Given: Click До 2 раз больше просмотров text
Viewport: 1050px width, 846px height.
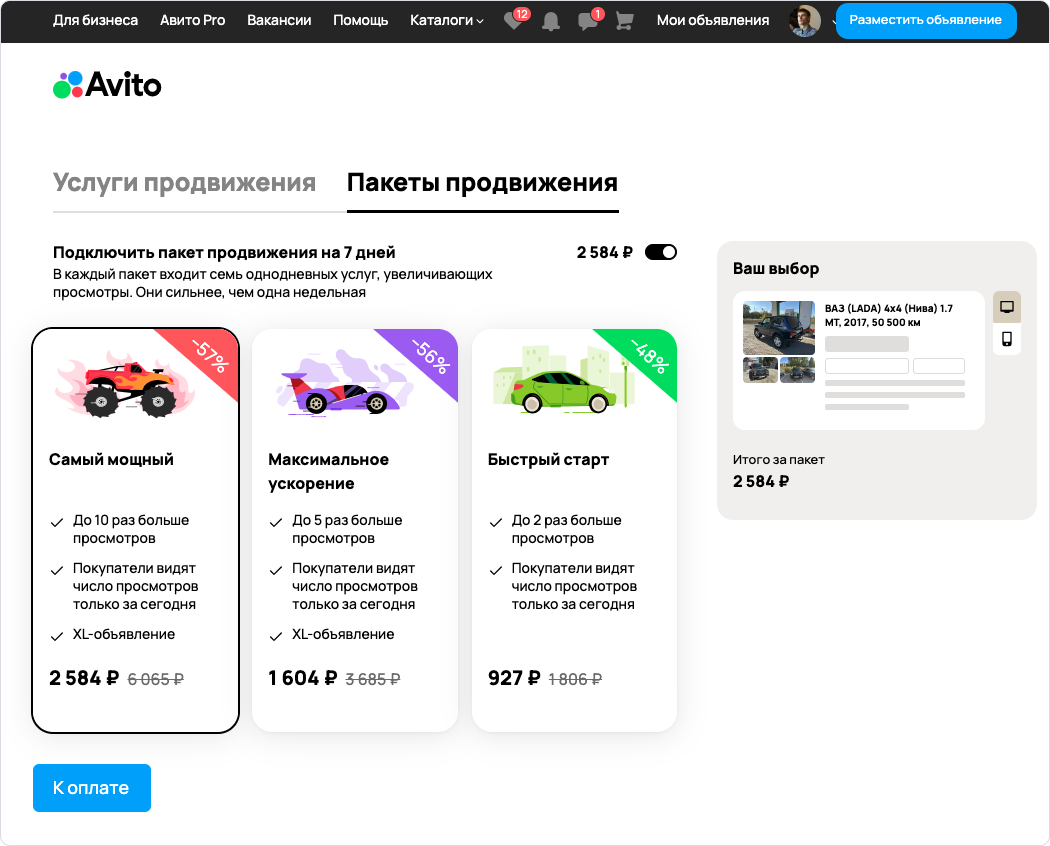Looking at the screenshot, I should 567,529.
